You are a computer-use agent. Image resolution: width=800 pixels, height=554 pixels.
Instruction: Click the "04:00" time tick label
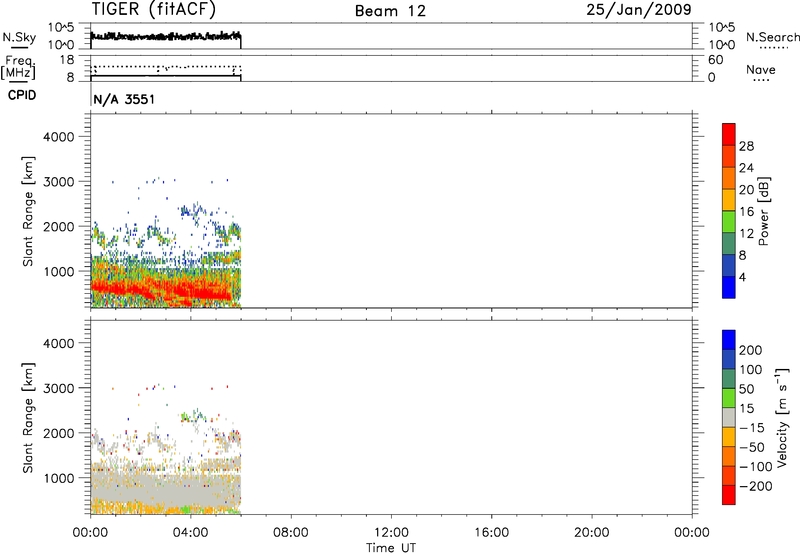point(191,533)
